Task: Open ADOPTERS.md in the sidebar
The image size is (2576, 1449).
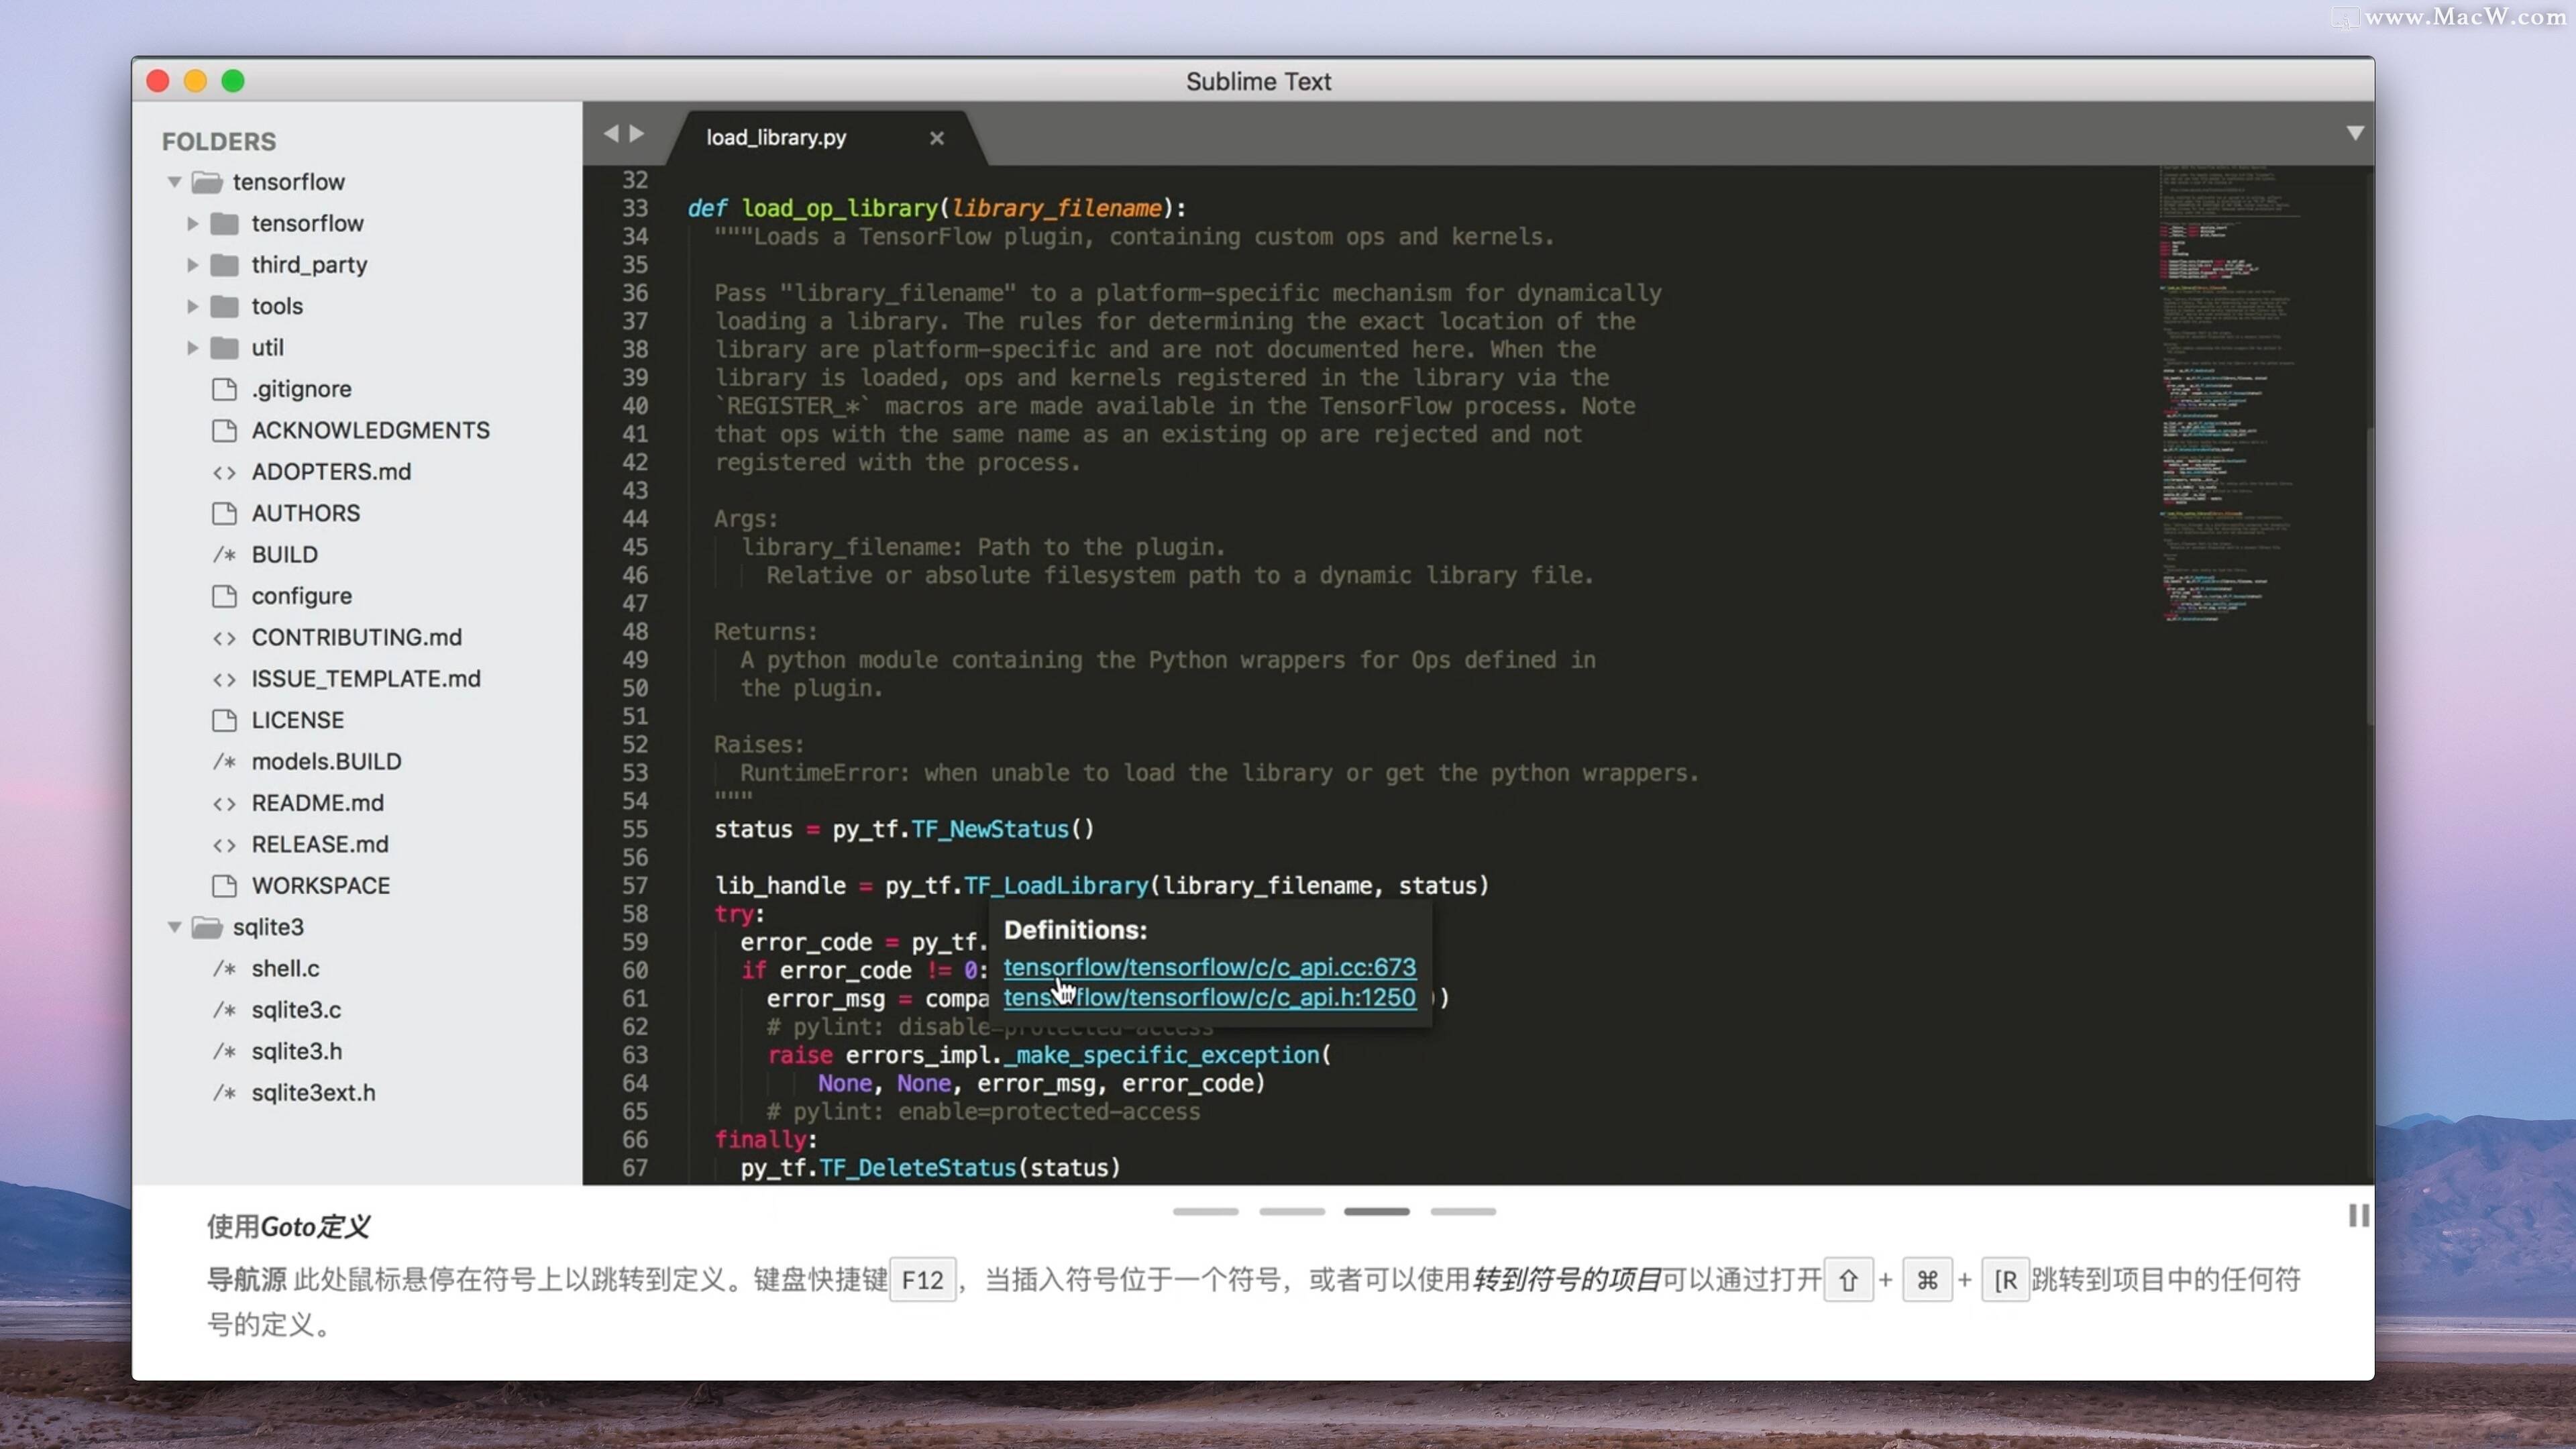Action: pos(331,472)
